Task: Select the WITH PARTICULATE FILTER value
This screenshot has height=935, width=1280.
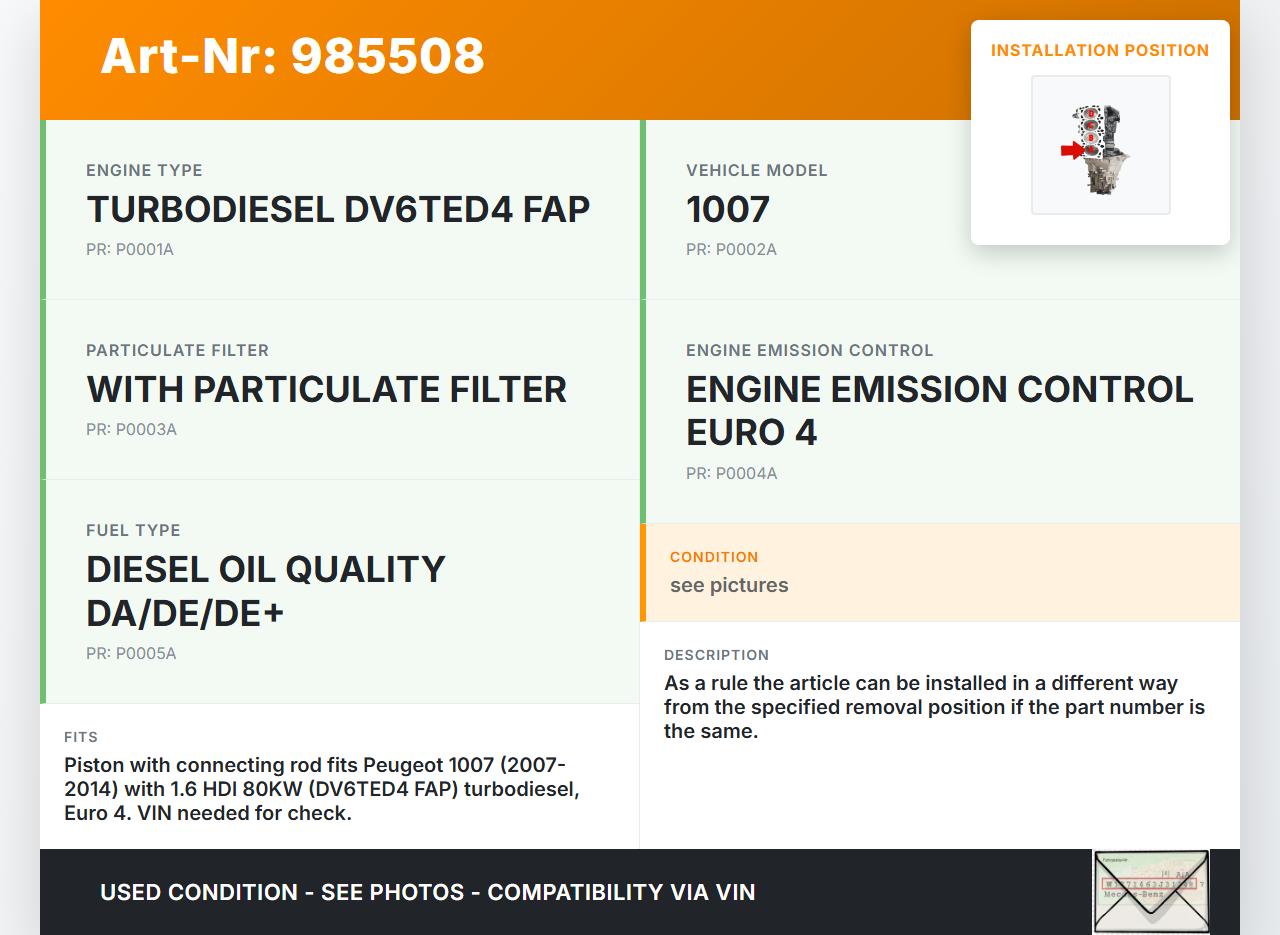Action: pyautogui.click(x=327, y=390)
